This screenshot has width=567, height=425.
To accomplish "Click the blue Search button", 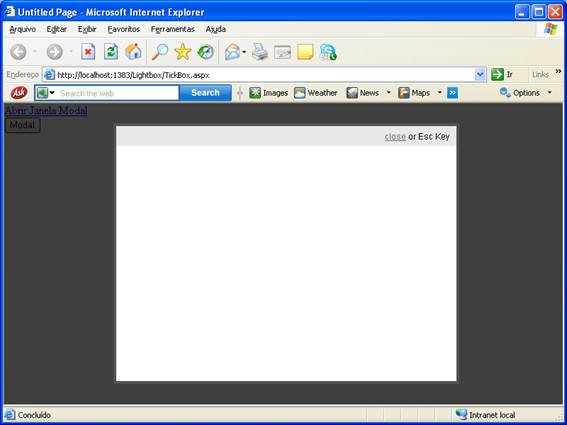I will [205, 93].
